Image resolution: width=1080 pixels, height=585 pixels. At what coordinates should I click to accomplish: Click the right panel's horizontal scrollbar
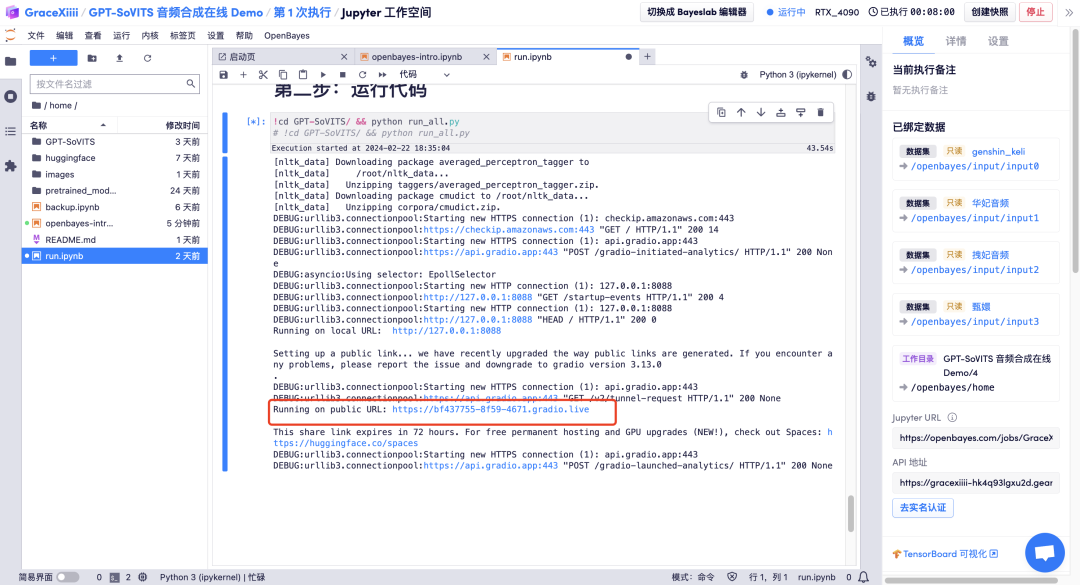[x=971, y=580]
